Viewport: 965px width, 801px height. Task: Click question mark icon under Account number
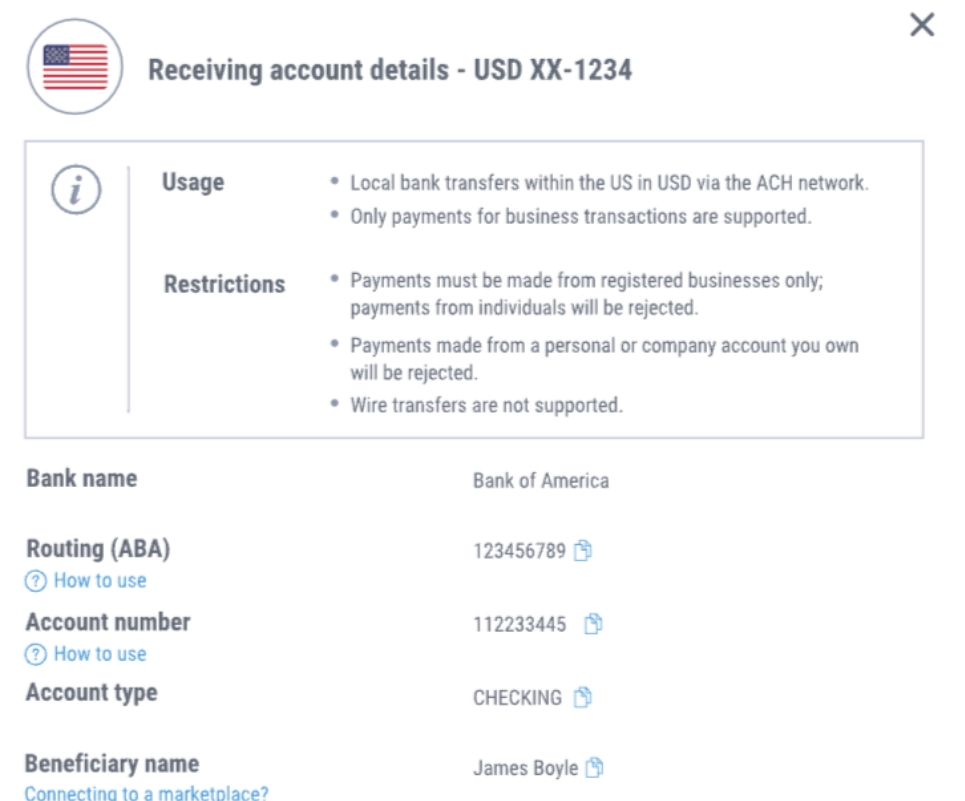(35, 655)
